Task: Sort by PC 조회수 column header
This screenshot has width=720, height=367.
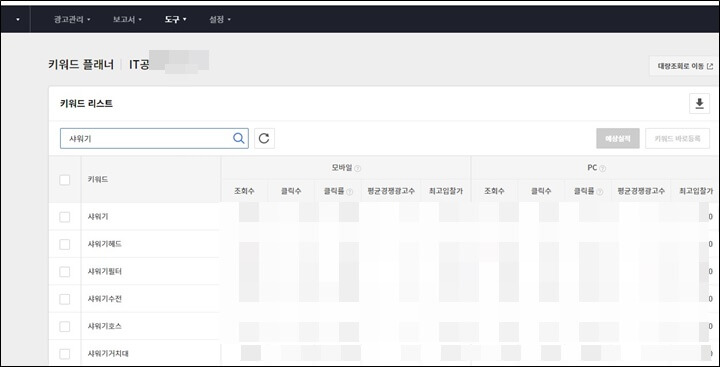Action: click(x=494, y=192)
